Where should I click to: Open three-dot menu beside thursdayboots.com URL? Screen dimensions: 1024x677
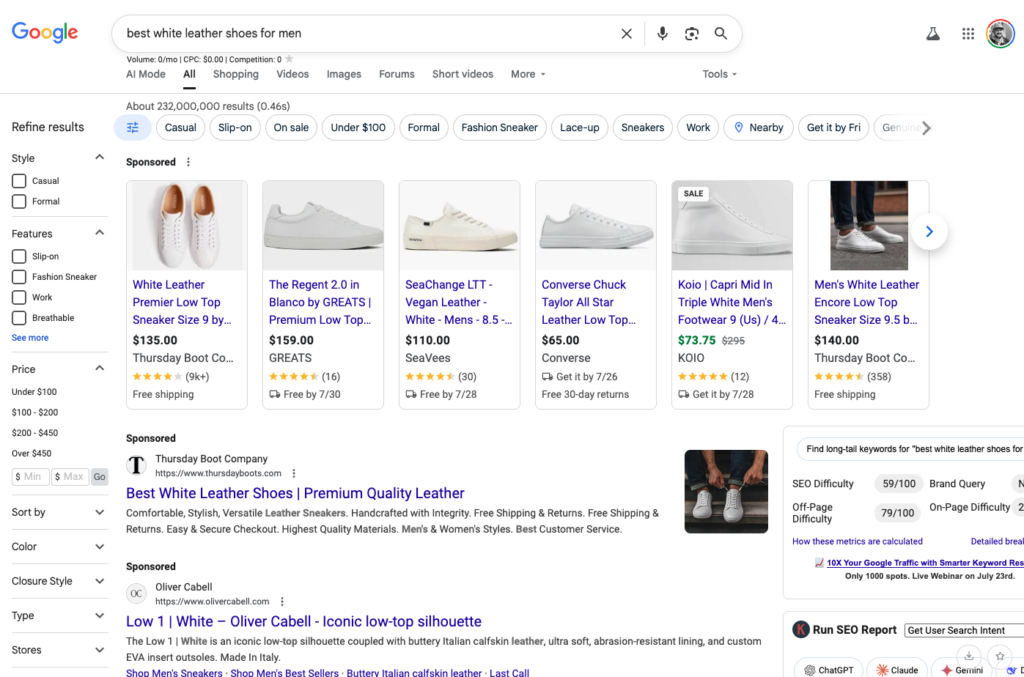[x=294, y=473]
